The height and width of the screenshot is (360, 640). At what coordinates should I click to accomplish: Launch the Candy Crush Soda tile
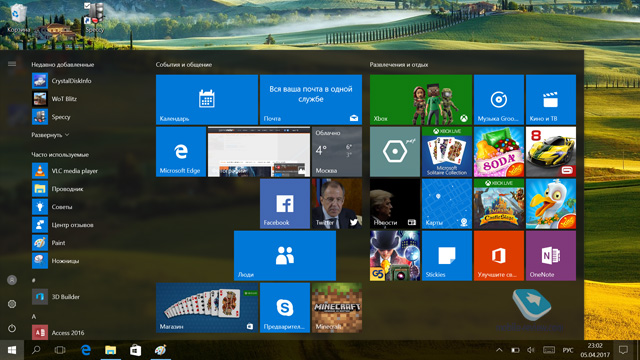(499, 151)
